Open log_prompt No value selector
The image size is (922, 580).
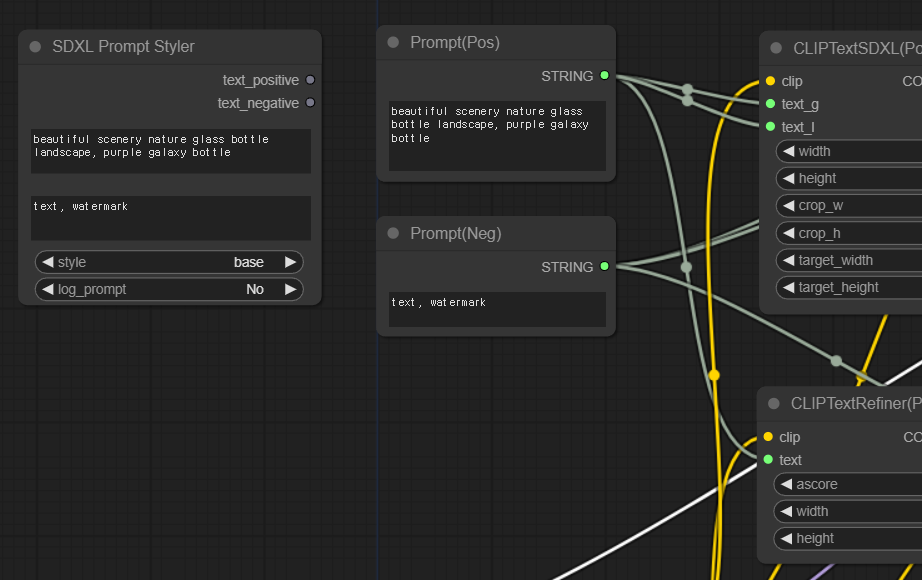[169, 289]
